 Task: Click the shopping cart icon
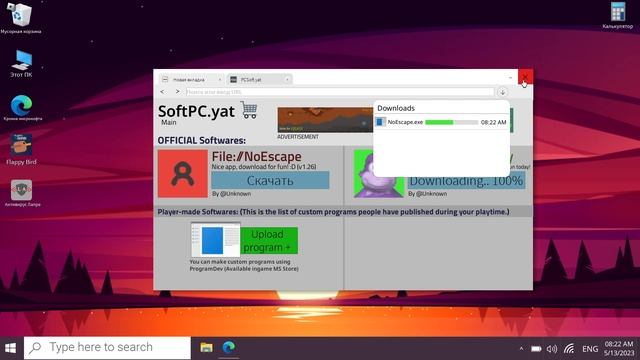click(249, 110)
